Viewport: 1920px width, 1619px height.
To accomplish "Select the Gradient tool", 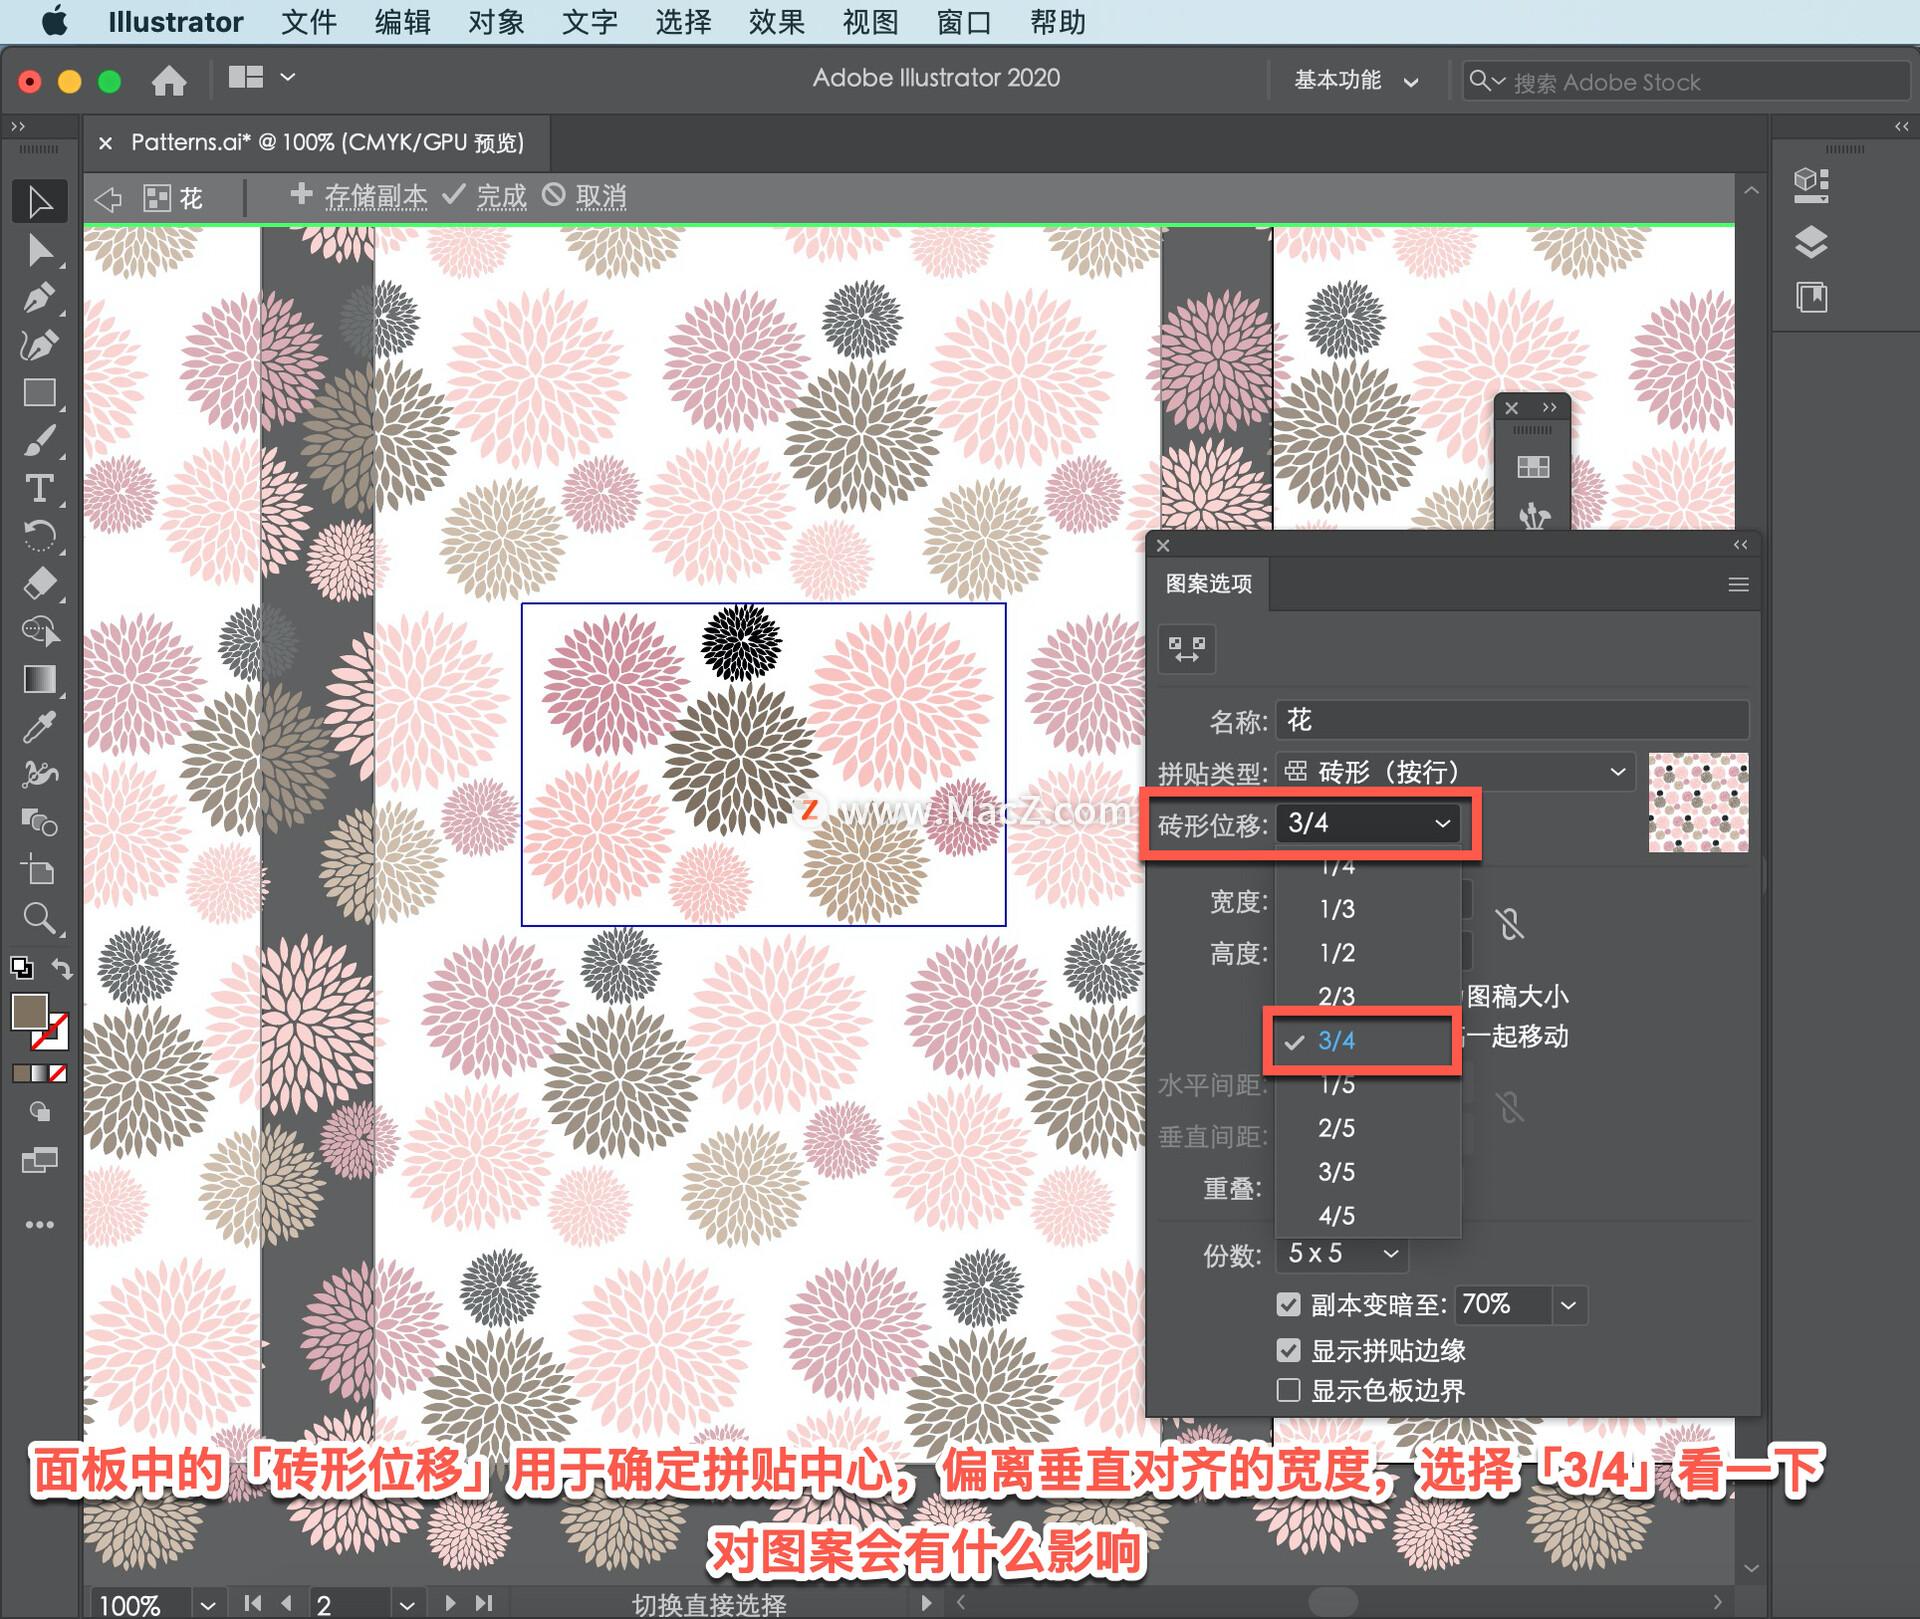I will point(40,679).
